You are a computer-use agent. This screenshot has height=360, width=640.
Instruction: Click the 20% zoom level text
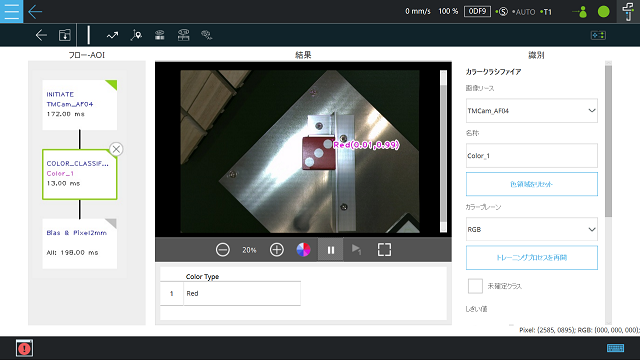(249, 250)
